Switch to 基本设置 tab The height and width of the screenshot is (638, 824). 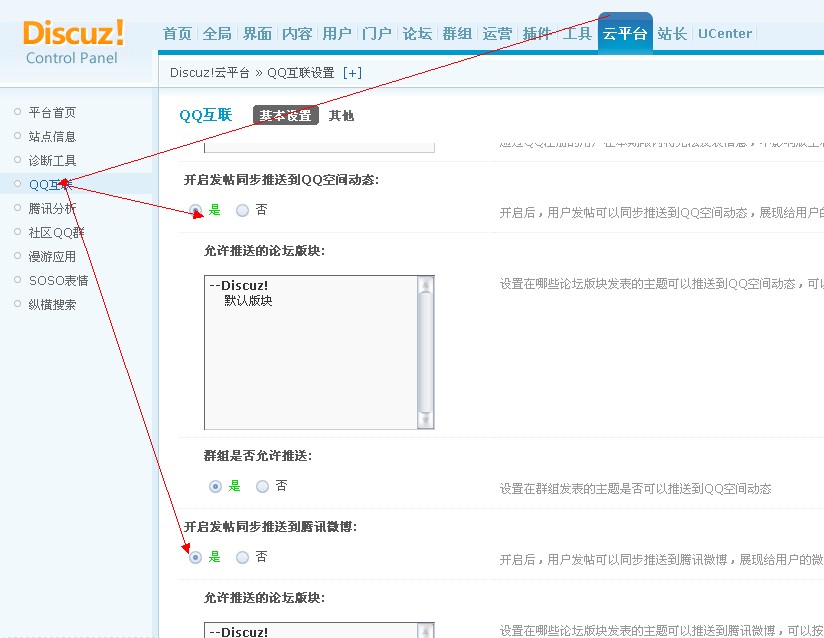pyautogui.click(x=286, y=115)
